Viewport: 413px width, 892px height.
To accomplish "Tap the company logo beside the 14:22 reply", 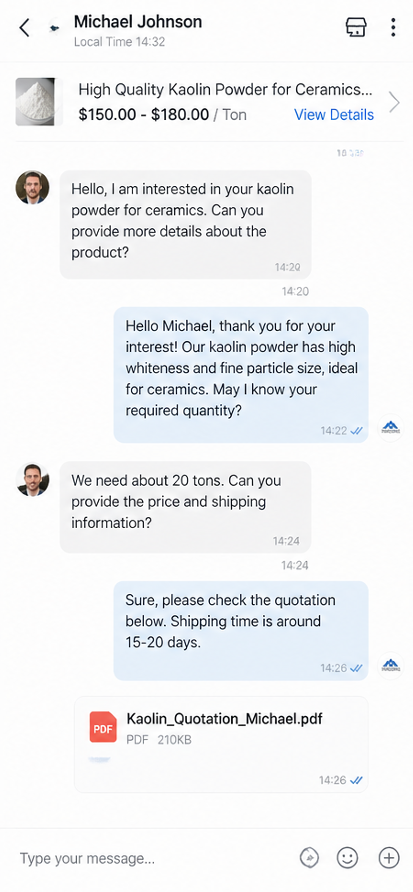I will (390, 428).
